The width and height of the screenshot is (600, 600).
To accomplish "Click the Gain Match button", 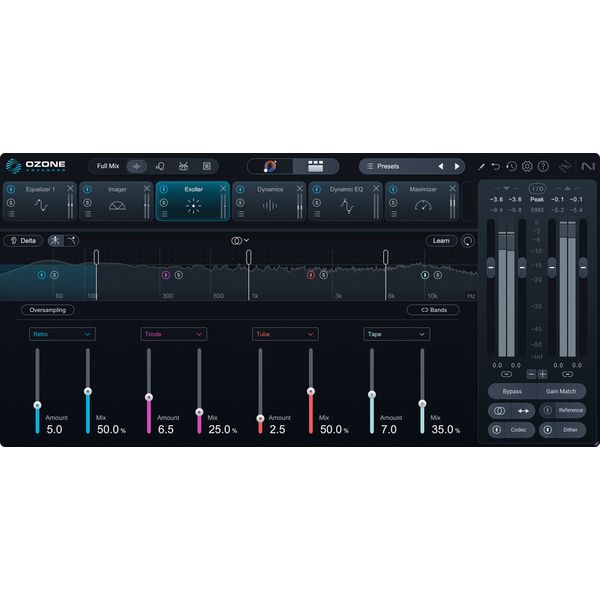I will tap(561, 391).
